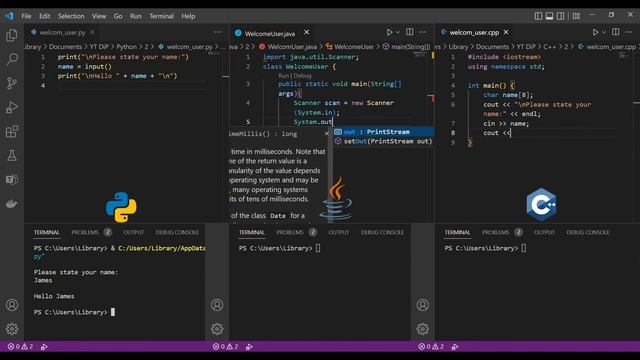Toggle panel layout button
This screenshot has height=360, width=640.
pyautogui.click(x=549, y=16)
